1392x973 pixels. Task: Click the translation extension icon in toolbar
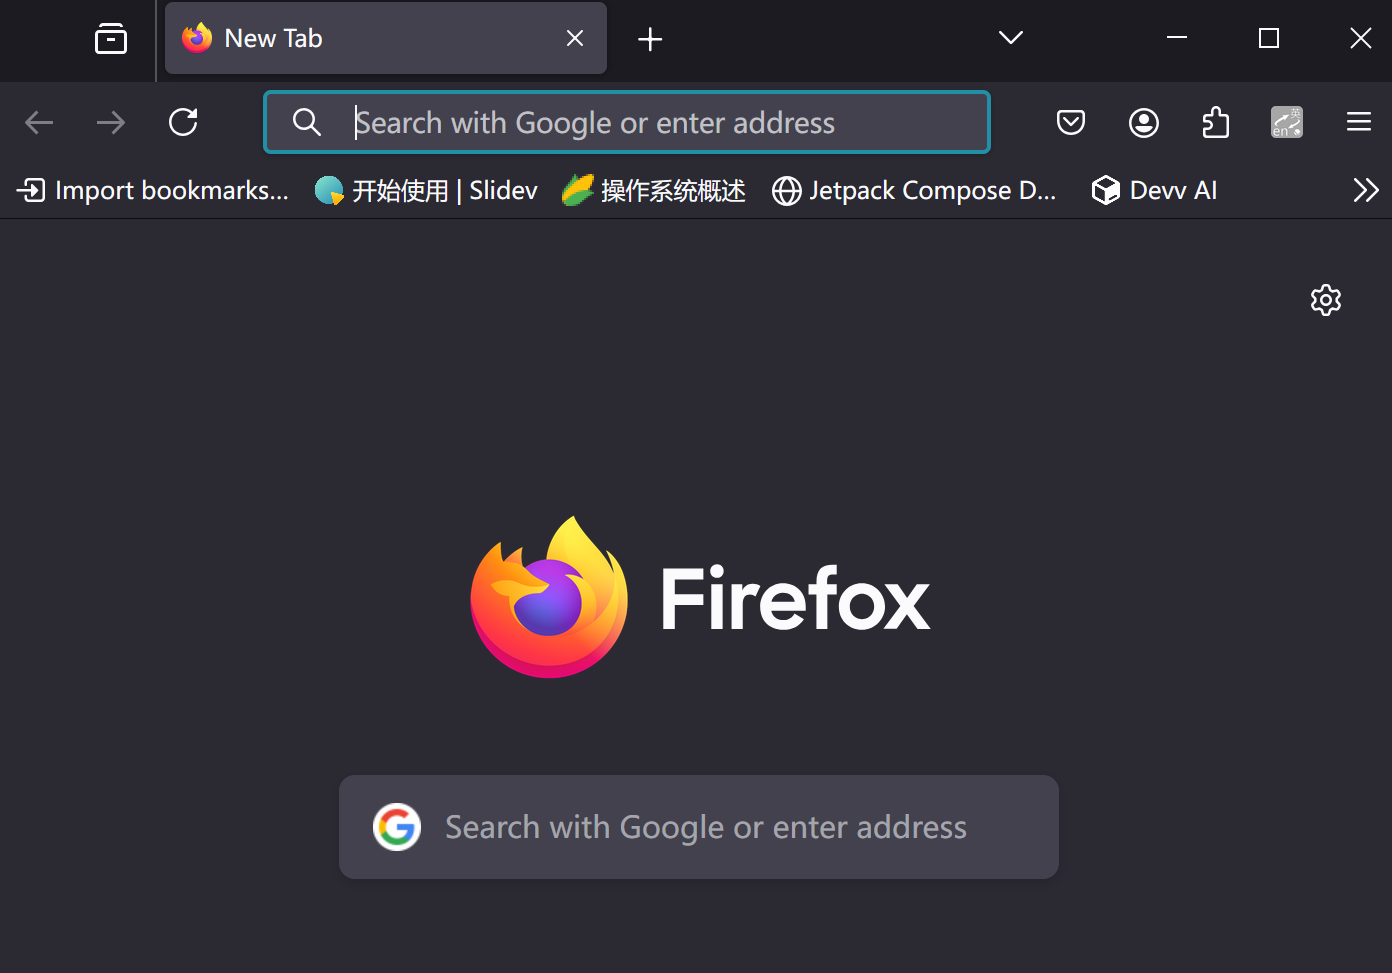pos(1286,123)
